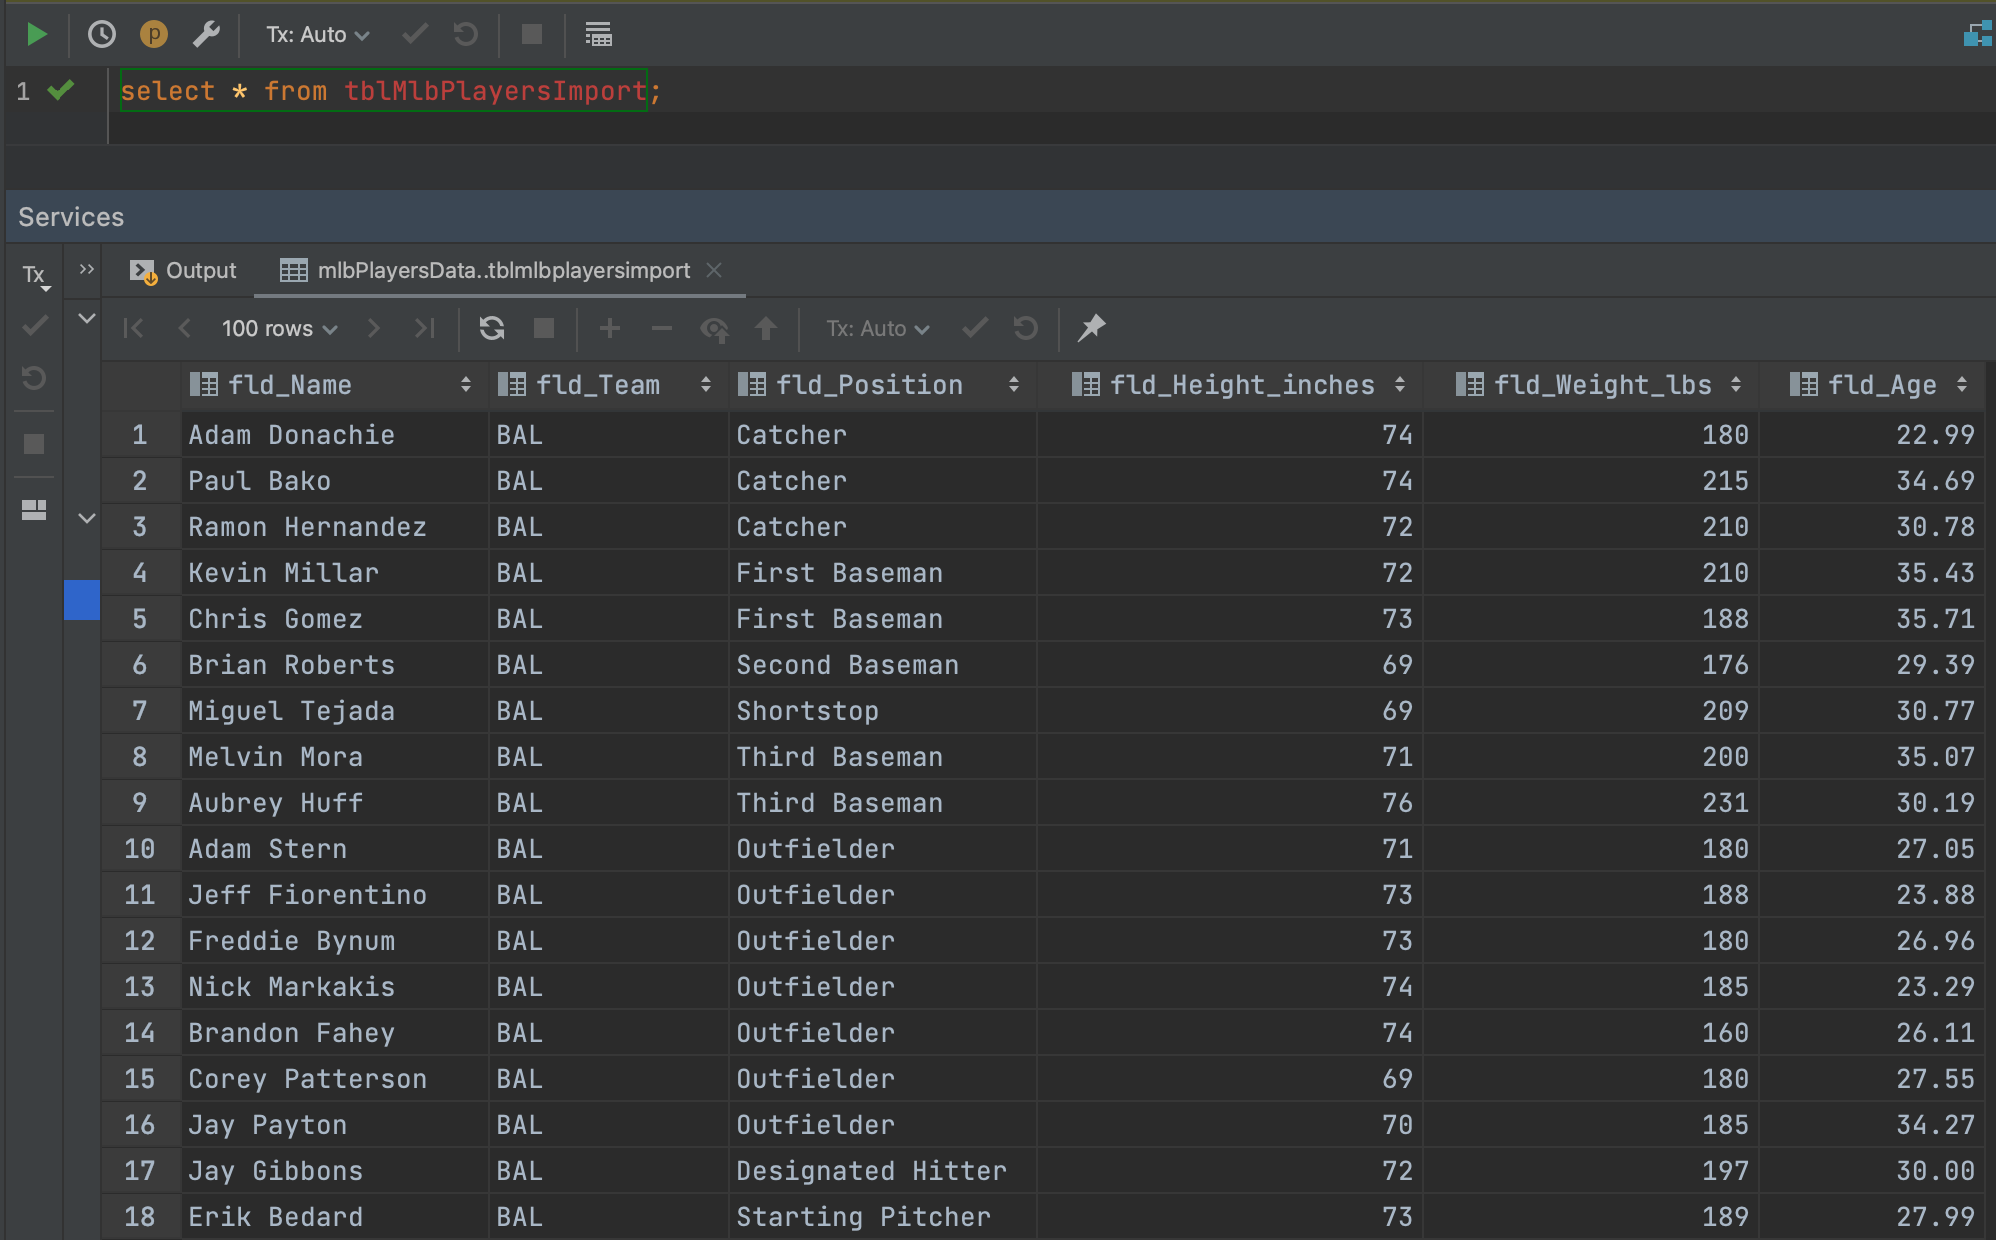The height and width of the screenshot is (1240, 1996).
Task: Open query settings wrench icon
Action: pyautogui.click(x=206, y=35)
